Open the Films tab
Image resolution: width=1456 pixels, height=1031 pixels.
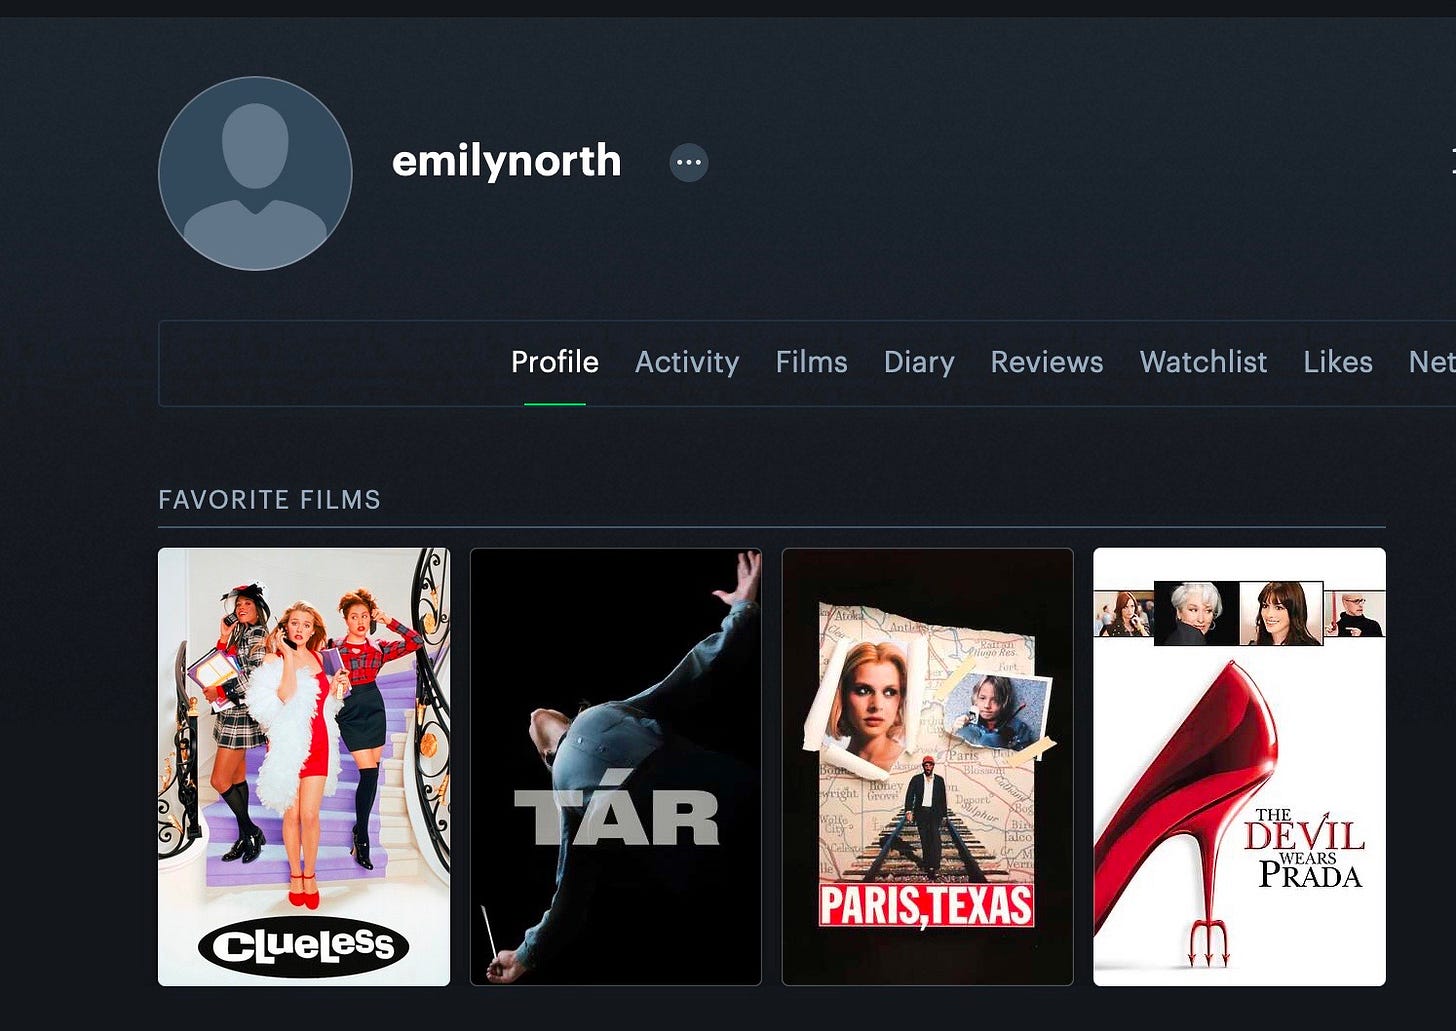pyautogui.click(x=812, y=362)
